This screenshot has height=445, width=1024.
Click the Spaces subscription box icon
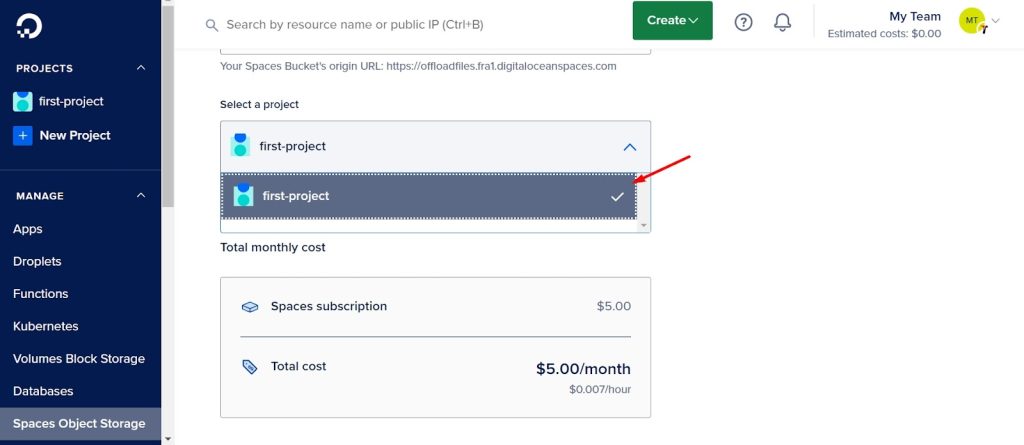click(x=250, y=306)
